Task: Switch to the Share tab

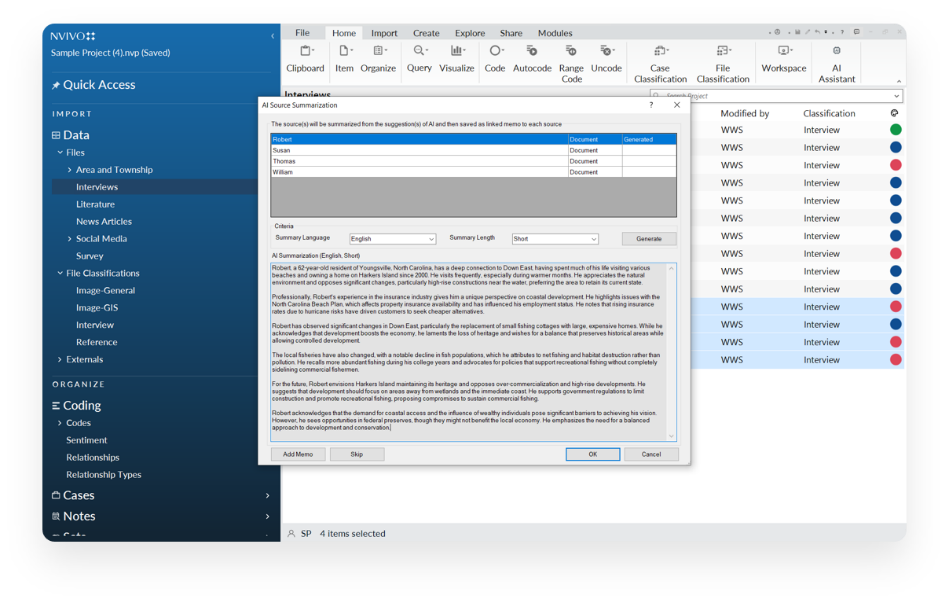Action: click(x=511, y=33)
